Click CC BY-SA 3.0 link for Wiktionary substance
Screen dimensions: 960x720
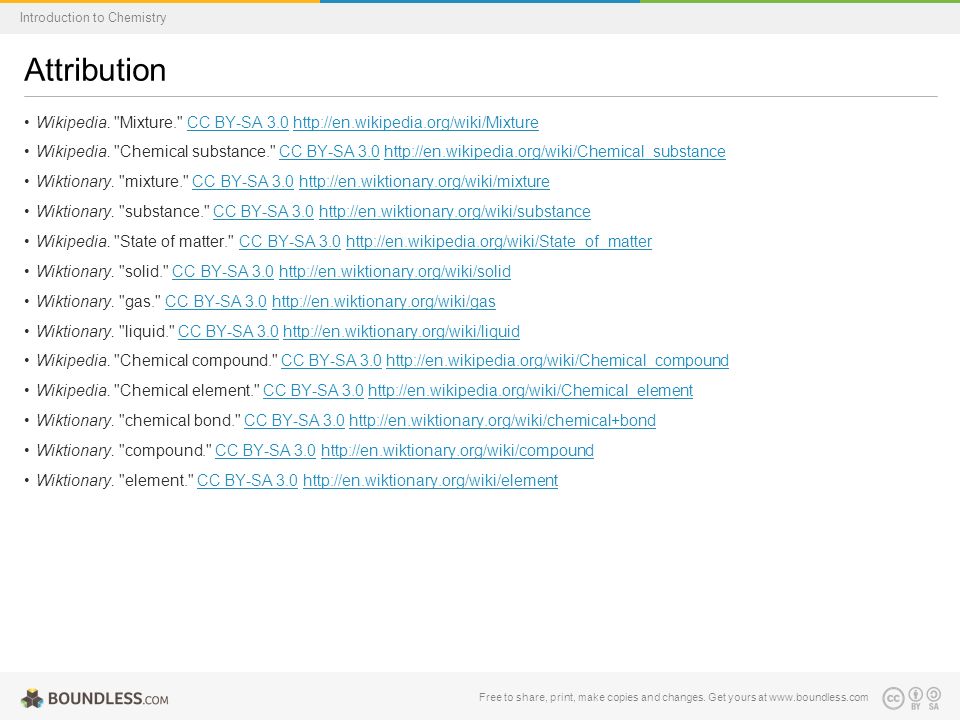(263, 211)
